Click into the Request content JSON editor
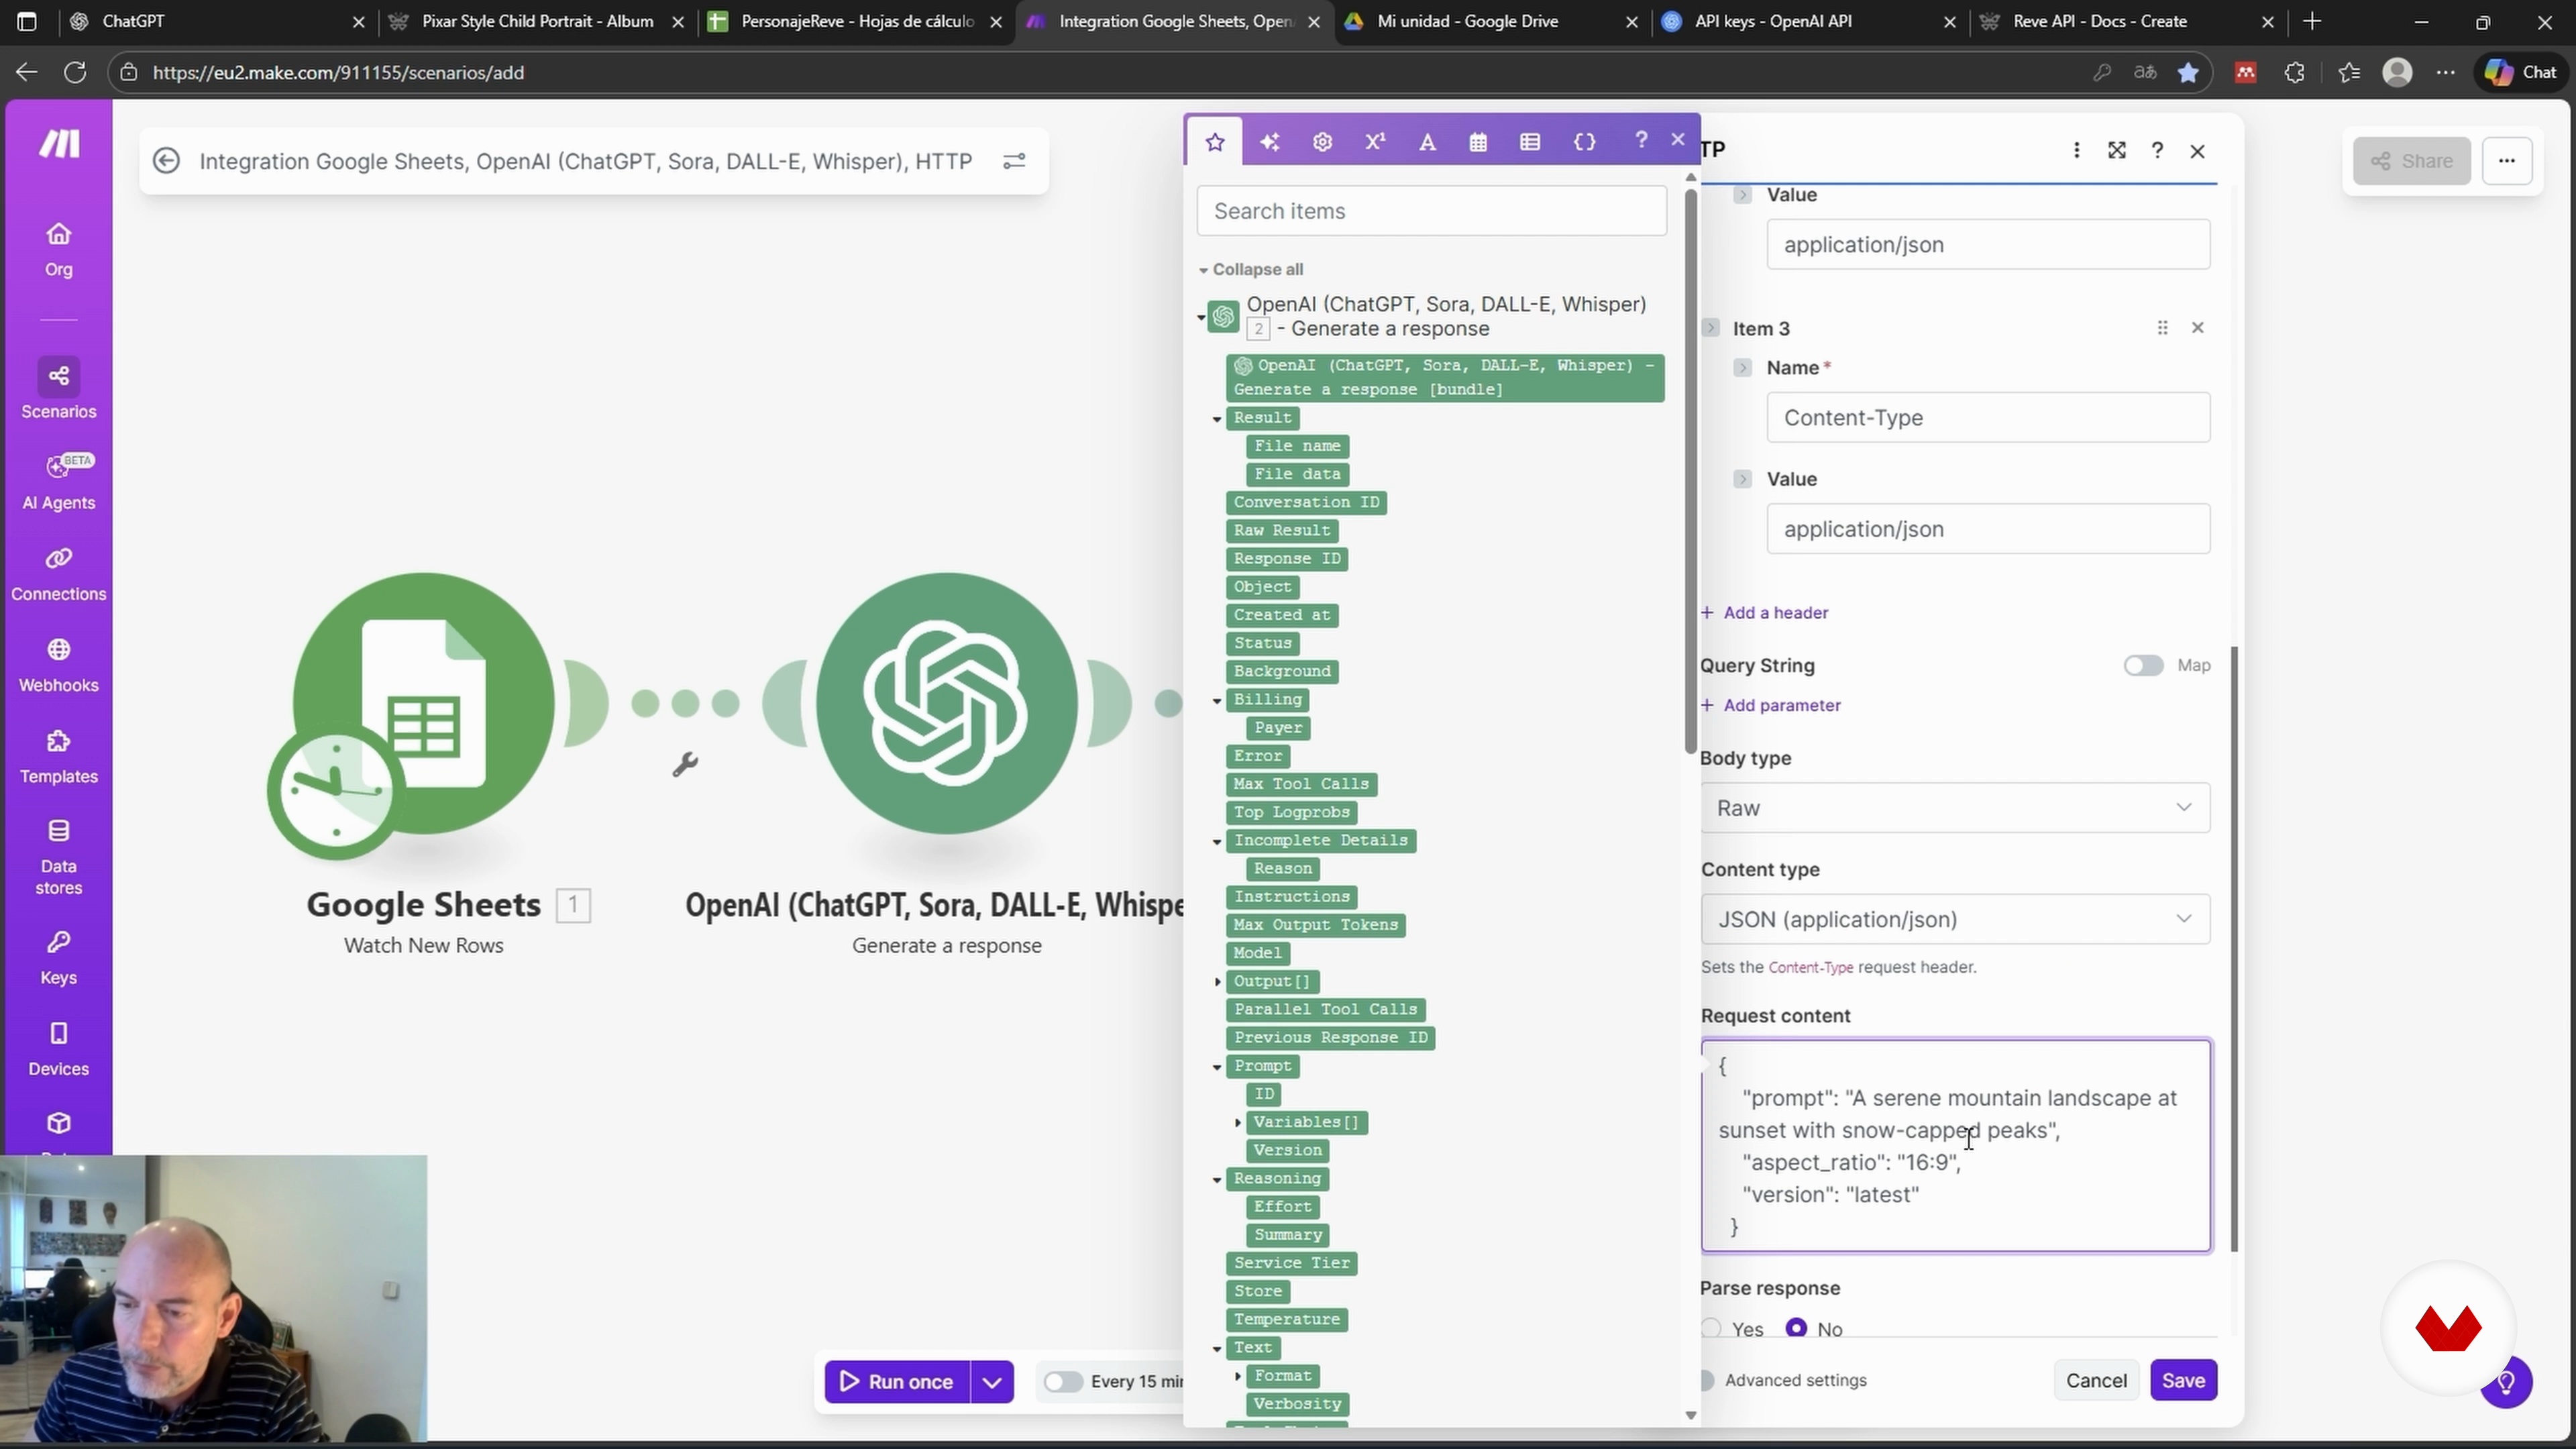The height and width of the screenshot is (1449, 2576). point(1956,1145)
